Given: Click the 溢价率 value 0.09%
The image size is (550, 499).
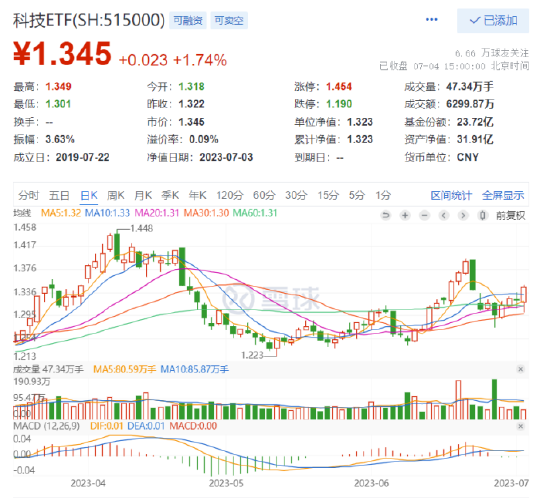Looking at the screenshot, I should point(204,139).
